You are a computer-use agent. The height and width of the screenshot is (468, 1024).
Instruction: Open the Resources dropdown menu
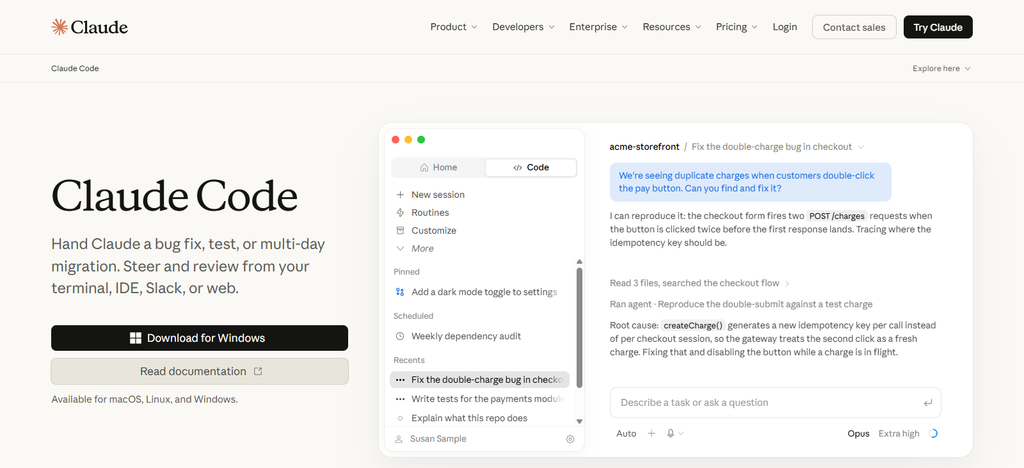coord(671,27)
